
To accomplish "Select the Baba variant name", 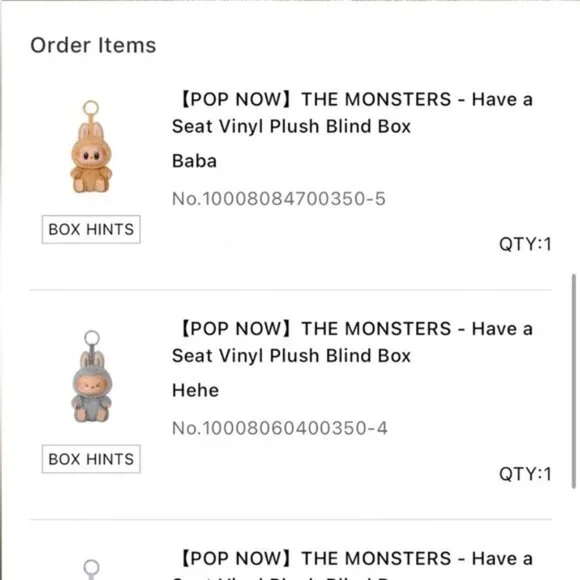I will point(194,161).
